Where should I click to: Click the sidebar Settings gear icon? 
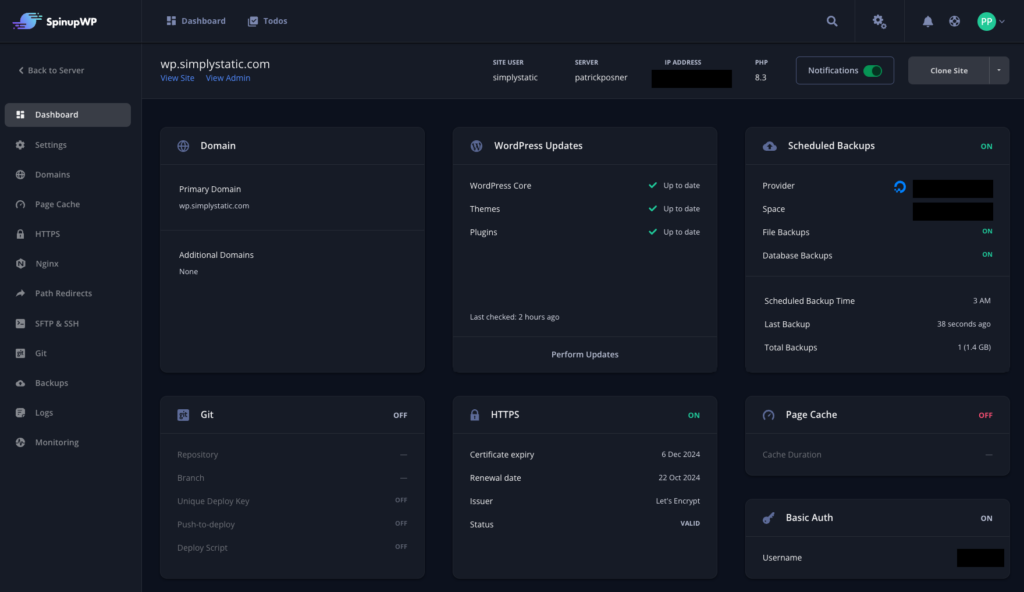point(20,145)
